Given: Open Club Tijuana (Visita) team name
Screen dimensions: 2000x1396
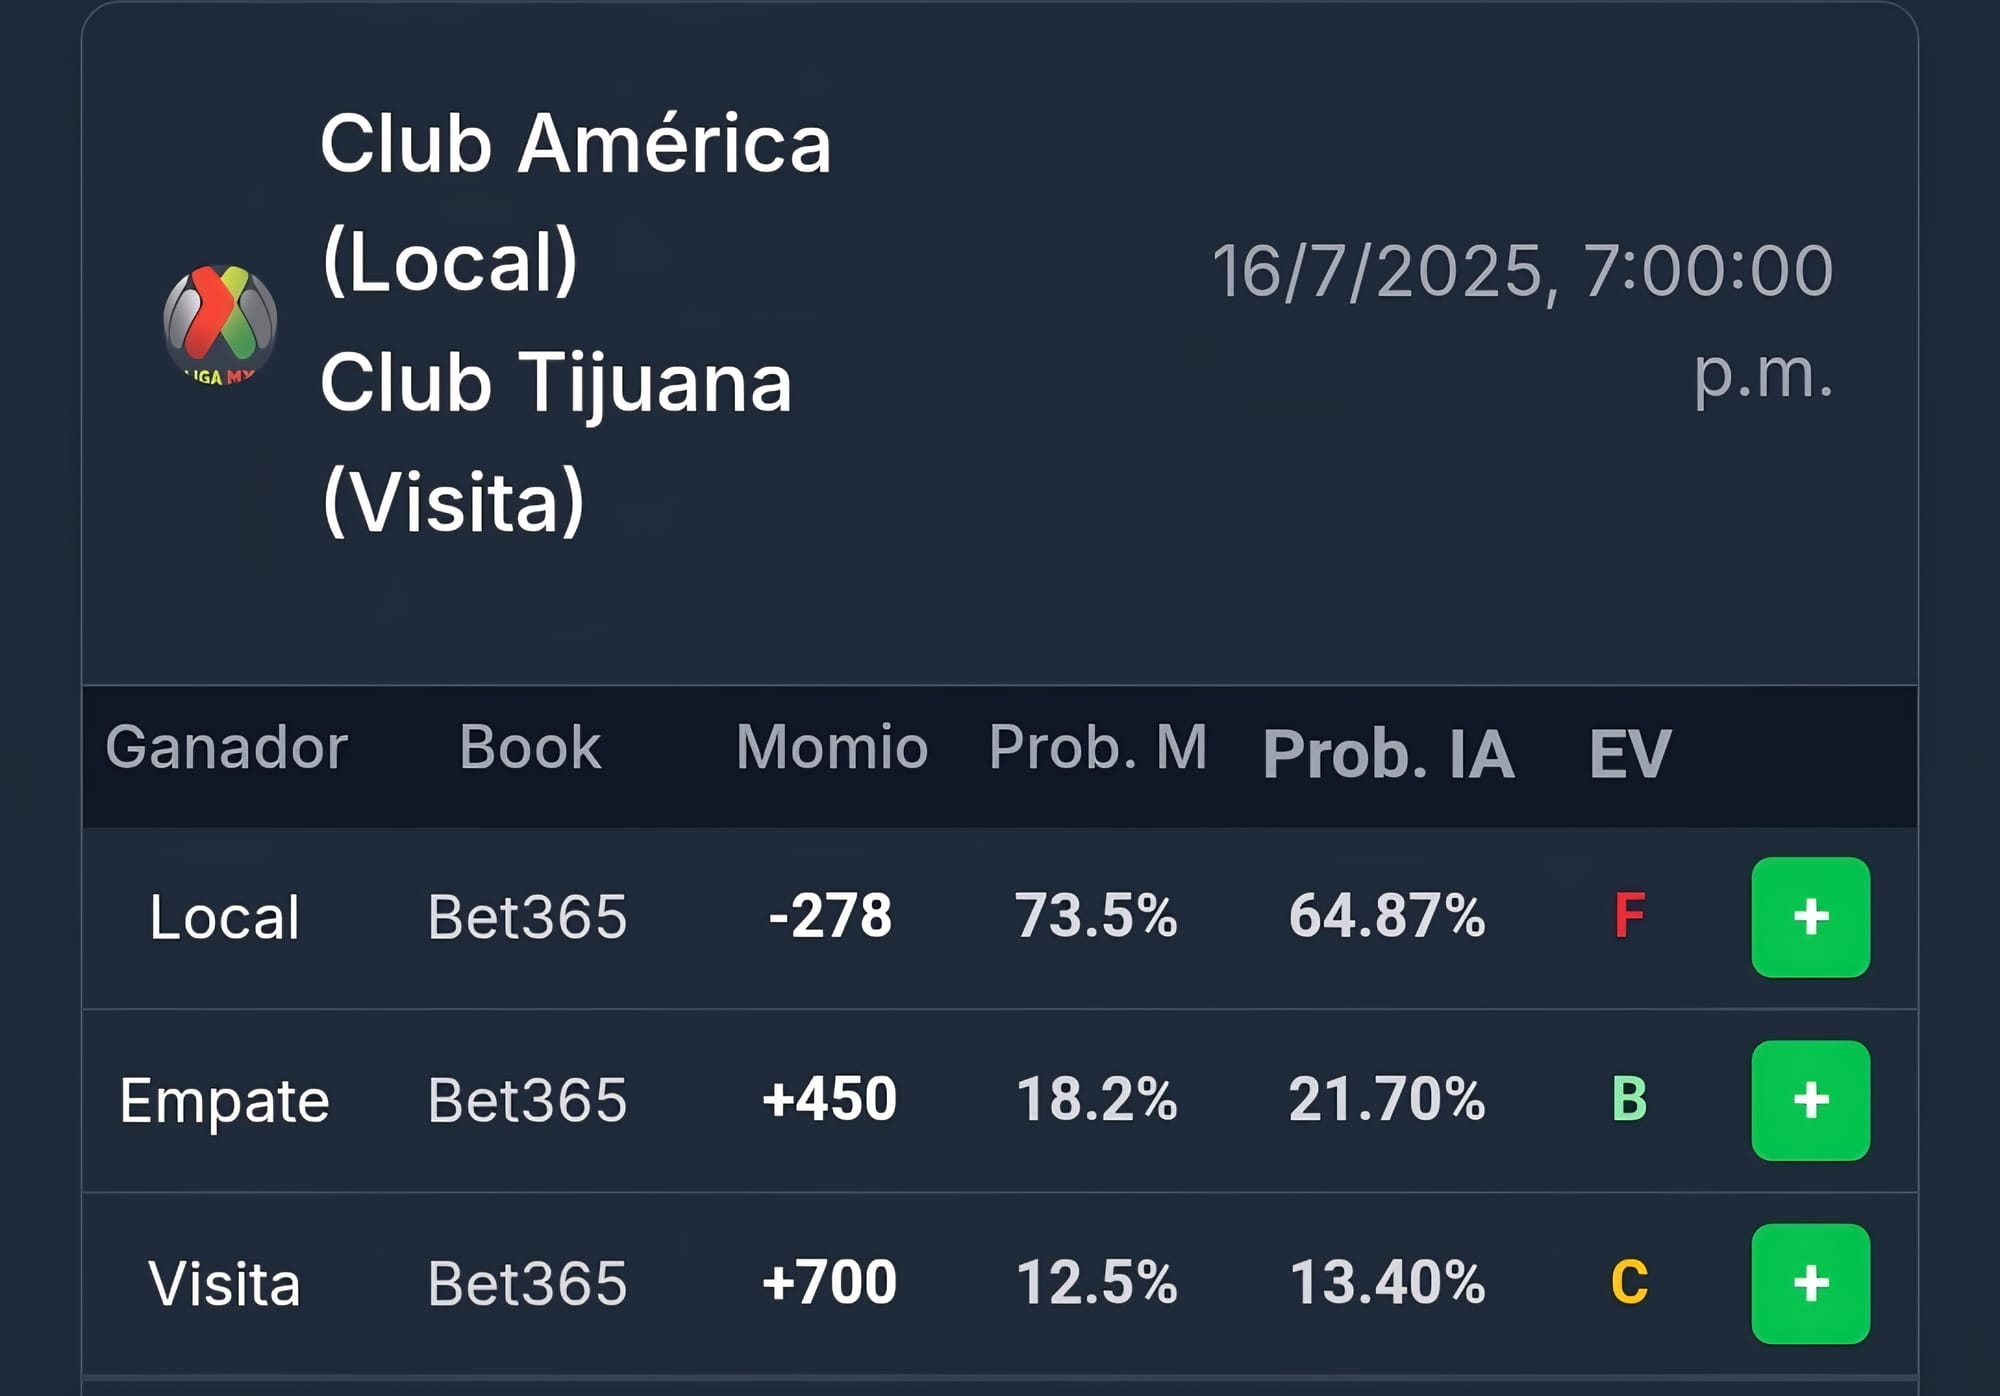Looking at the screenshot, I should (556, 442).
